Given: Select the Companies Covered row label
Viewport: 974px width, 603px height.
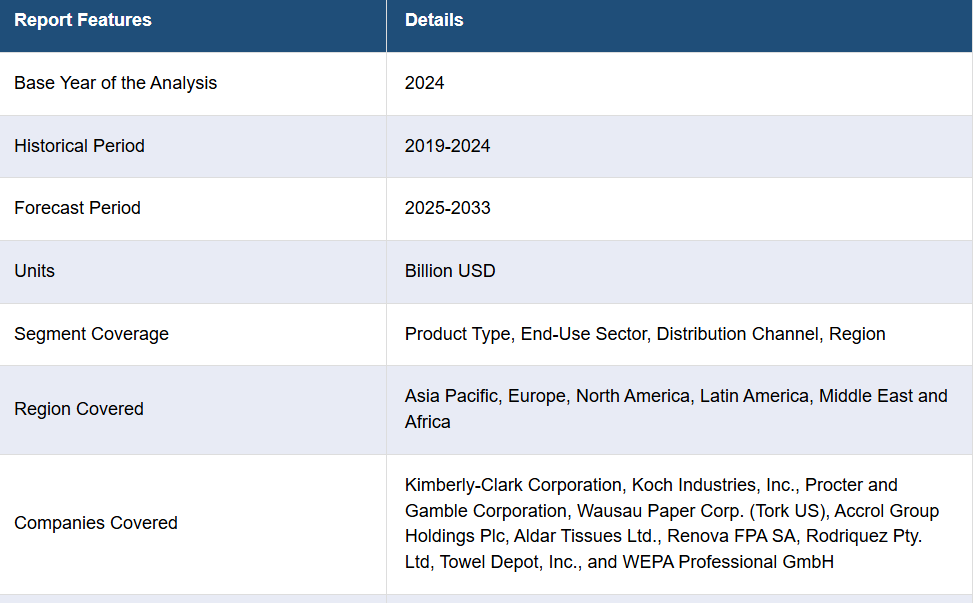Looking at the screenshot, I should (96, 523).
